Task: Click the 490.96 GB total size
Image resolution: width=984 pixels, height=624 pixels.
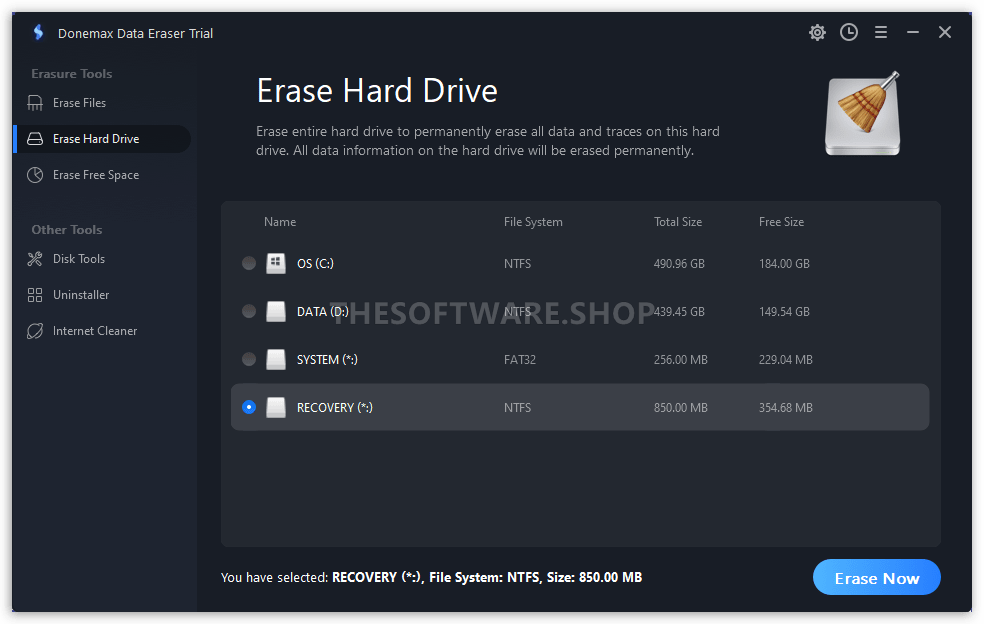Action: (x=679, y=264)
